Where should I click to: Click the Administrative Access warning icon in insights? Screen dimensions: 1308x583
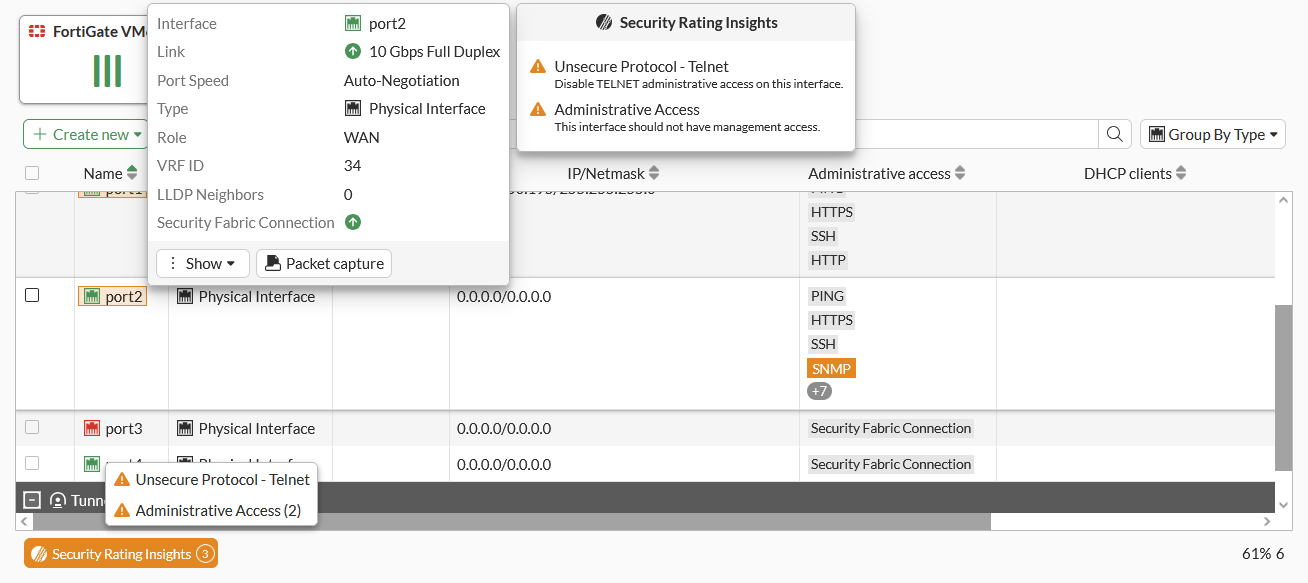coord(538,110)
